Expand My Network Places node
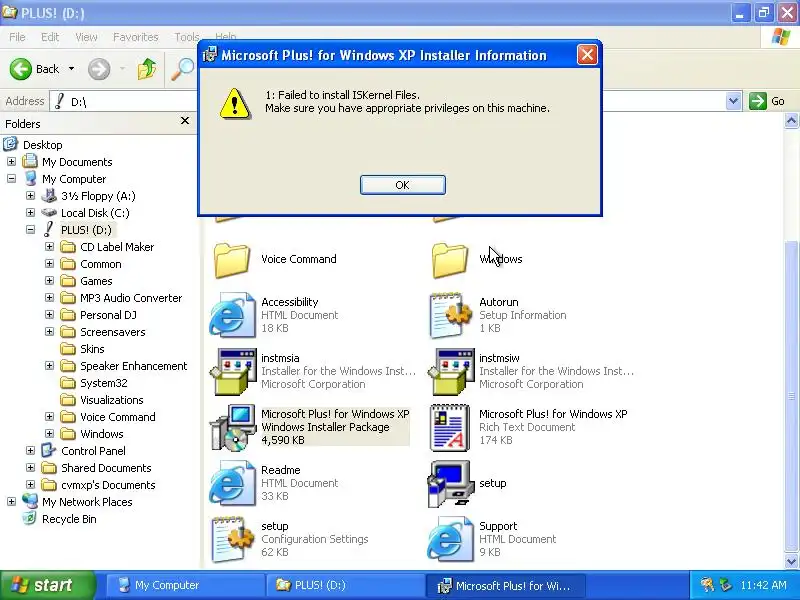This screenshot has height=600, width=800. pyautogui.click(x=11, y=502)
